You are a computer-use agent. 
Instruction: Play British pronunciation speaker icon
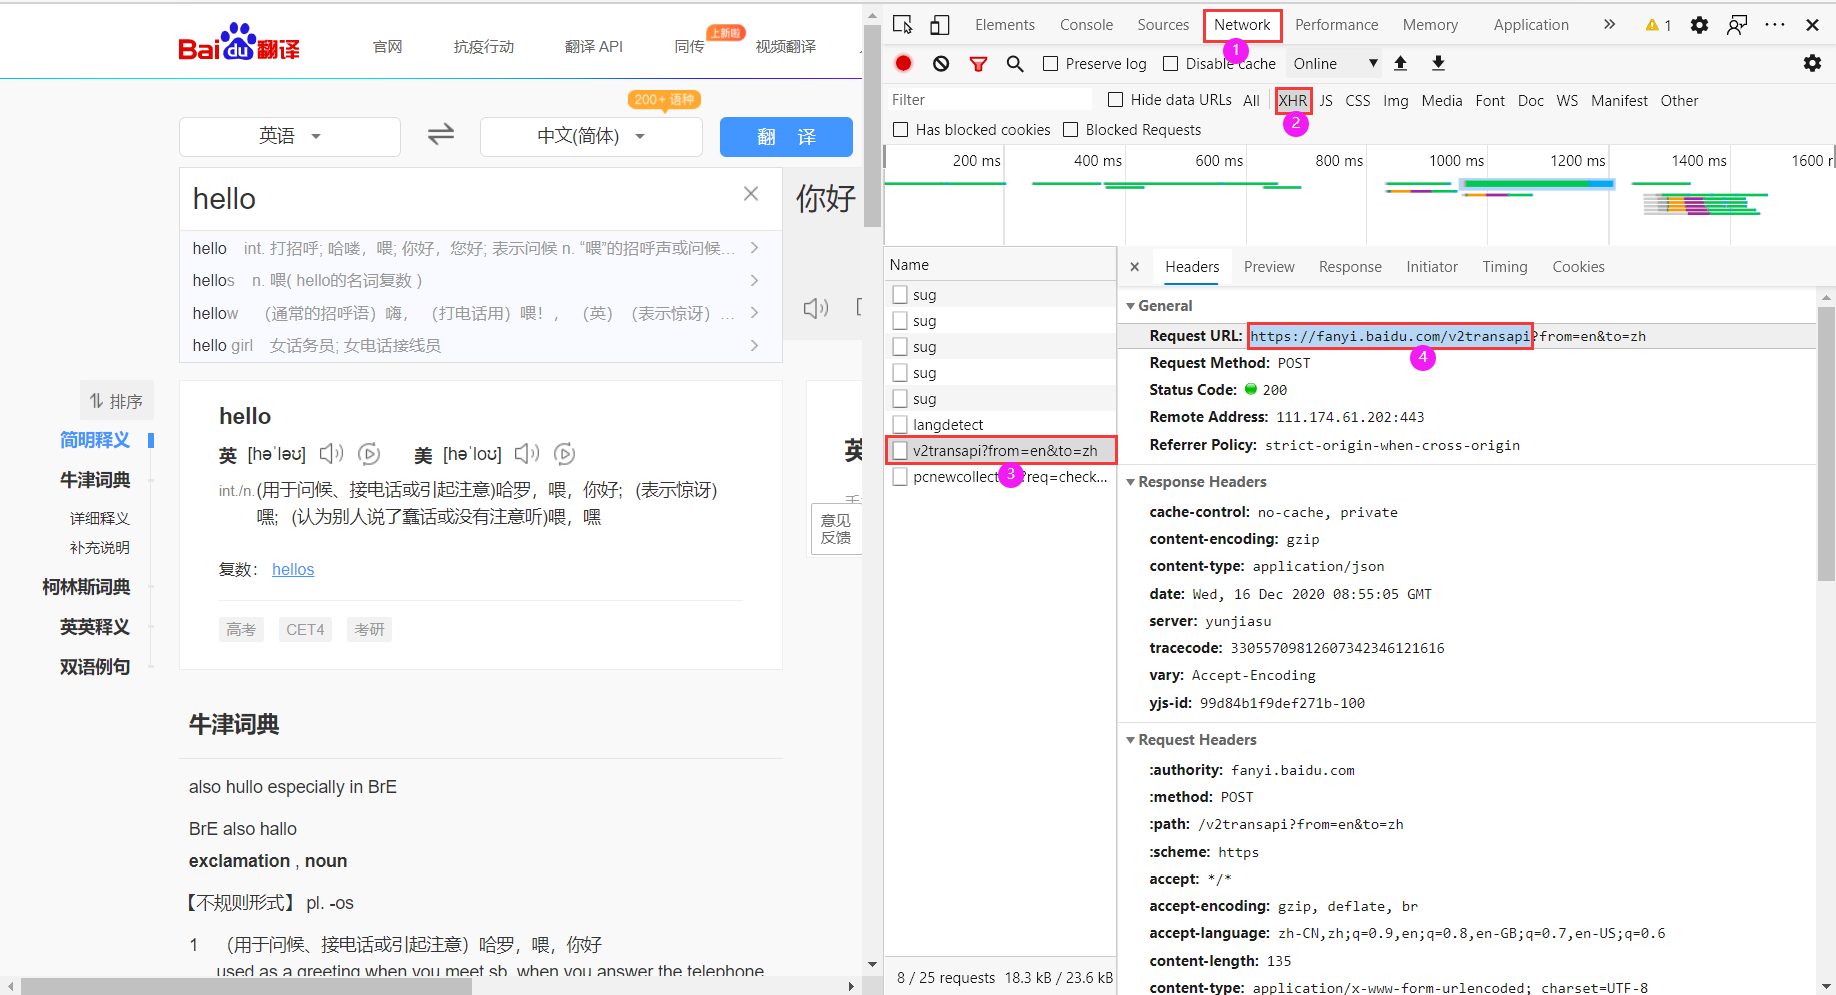tap(331, 454)
